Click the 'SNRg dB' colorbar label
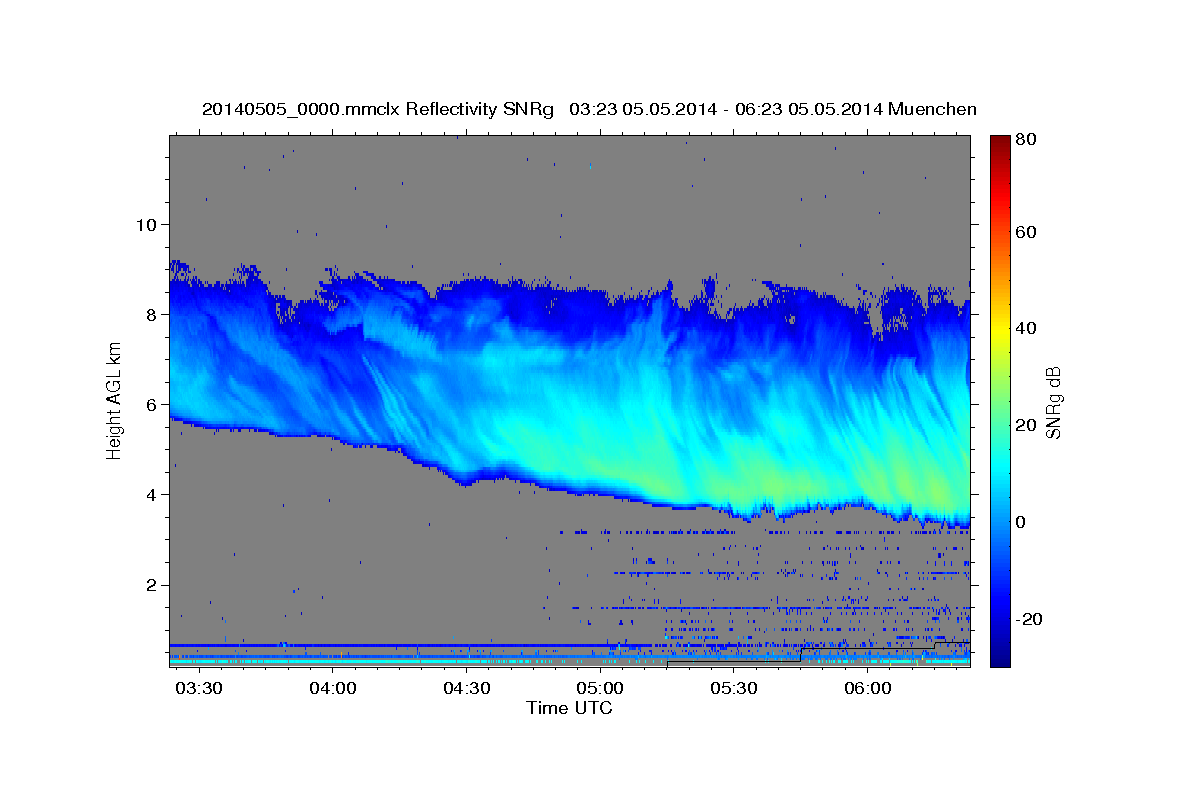Screen dimensions: 1200x800 (x=1052, y=402)
